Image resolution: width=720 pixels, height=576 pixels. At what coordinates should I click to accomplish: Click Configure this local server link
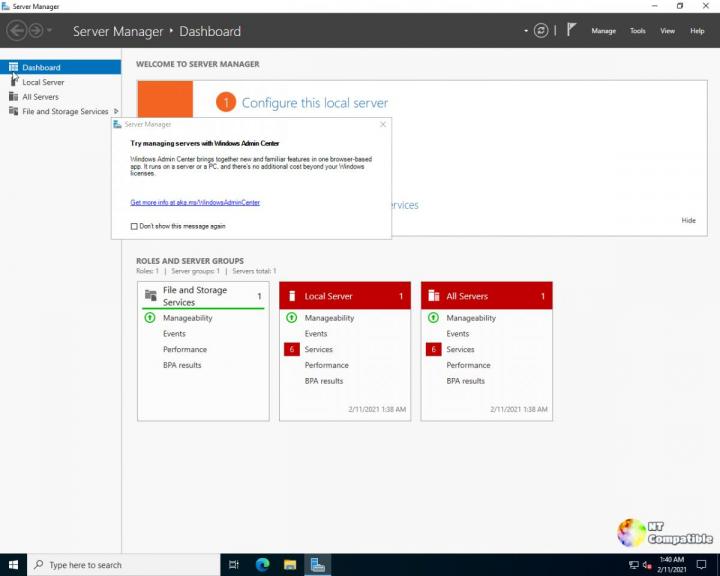[x=314, y=103]
